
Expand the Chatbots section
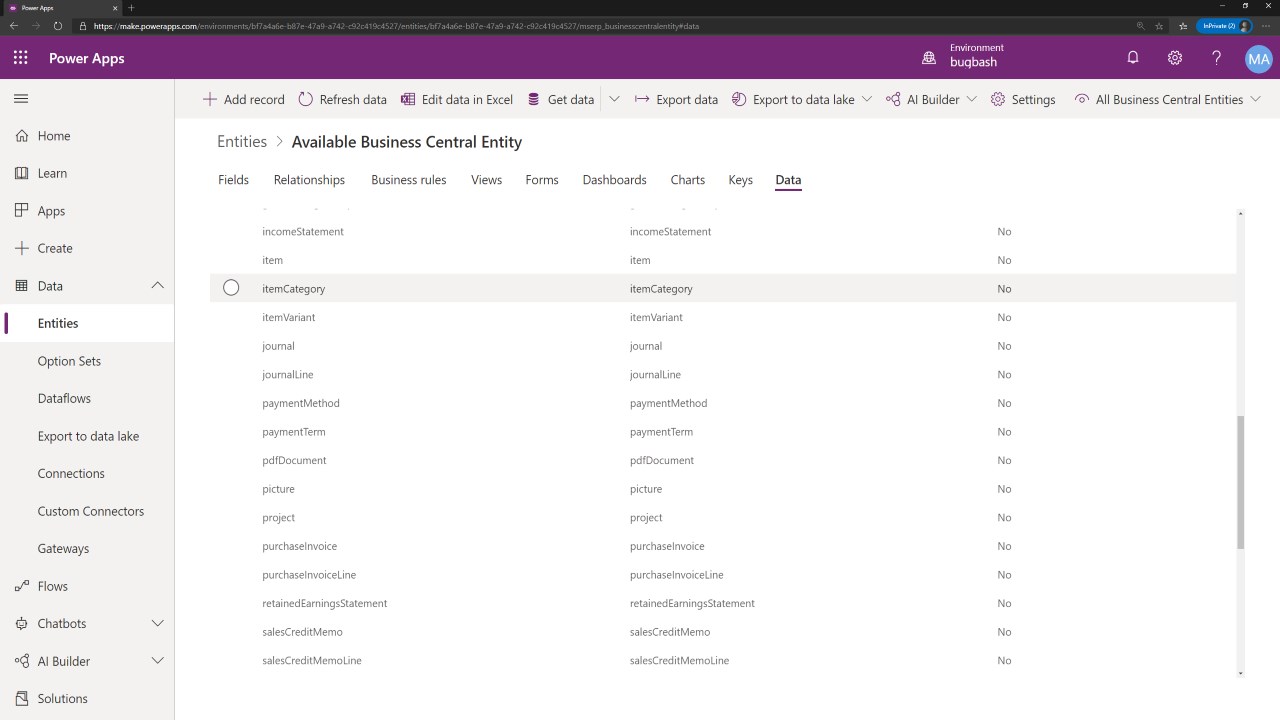click(157, 623)
